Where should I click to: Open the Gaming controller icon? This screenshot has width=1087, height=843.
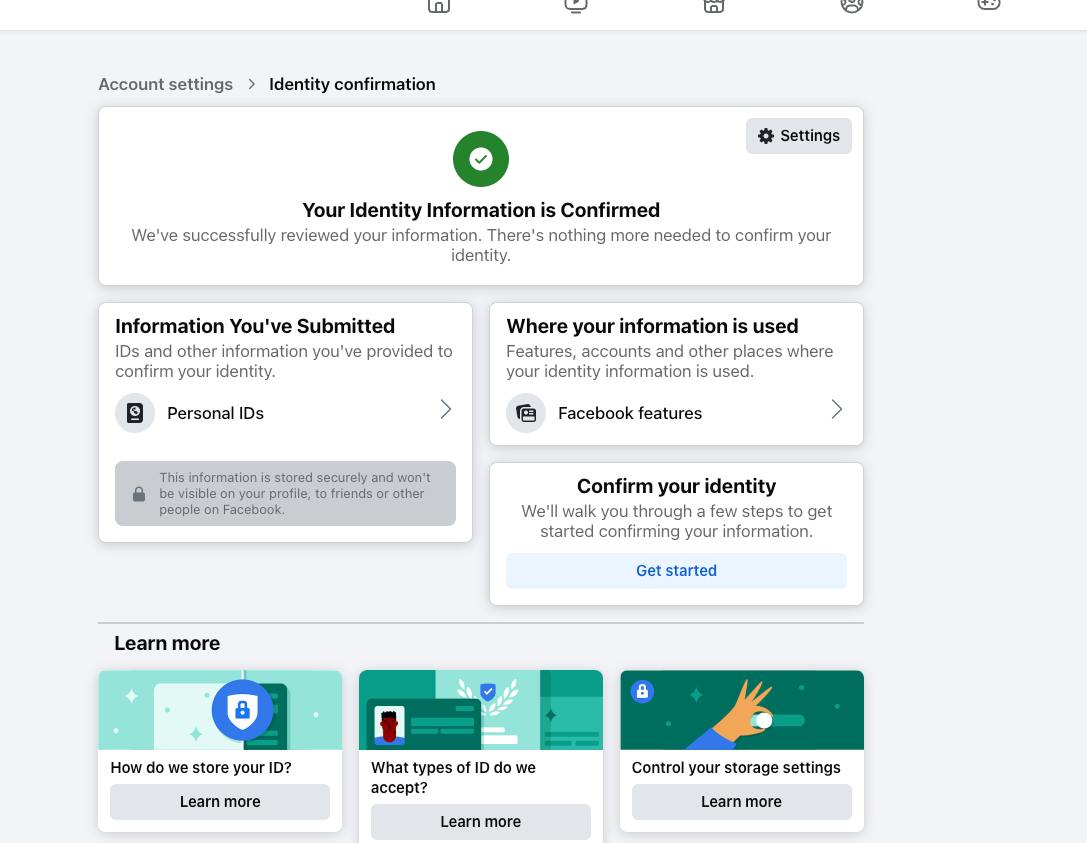(988, 5)
